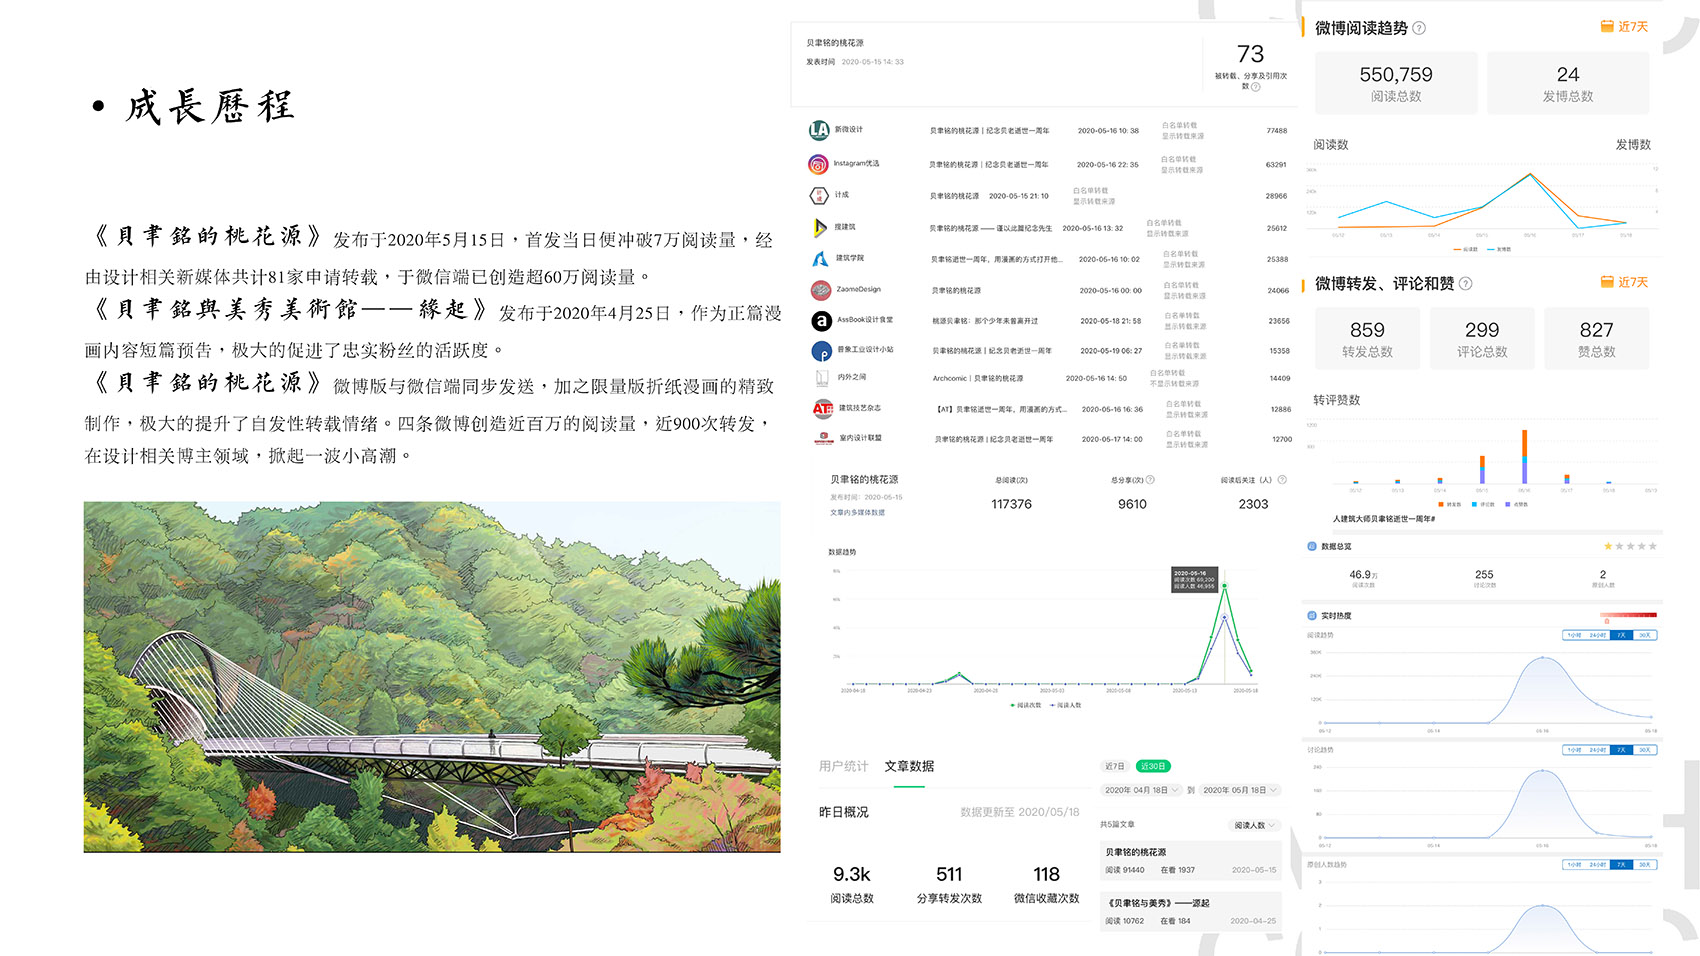Viewport: 1700px width, 956px height.
Task: Click the total shares value 9610
Action: click(x=1132, y=505)
